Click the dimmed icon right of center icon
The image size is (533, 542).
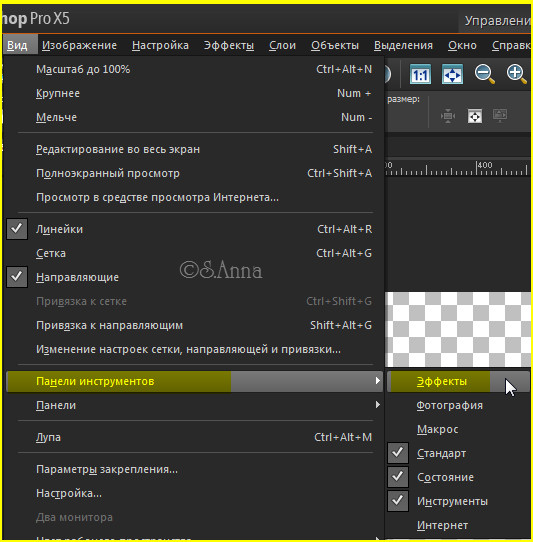(500, 115)
